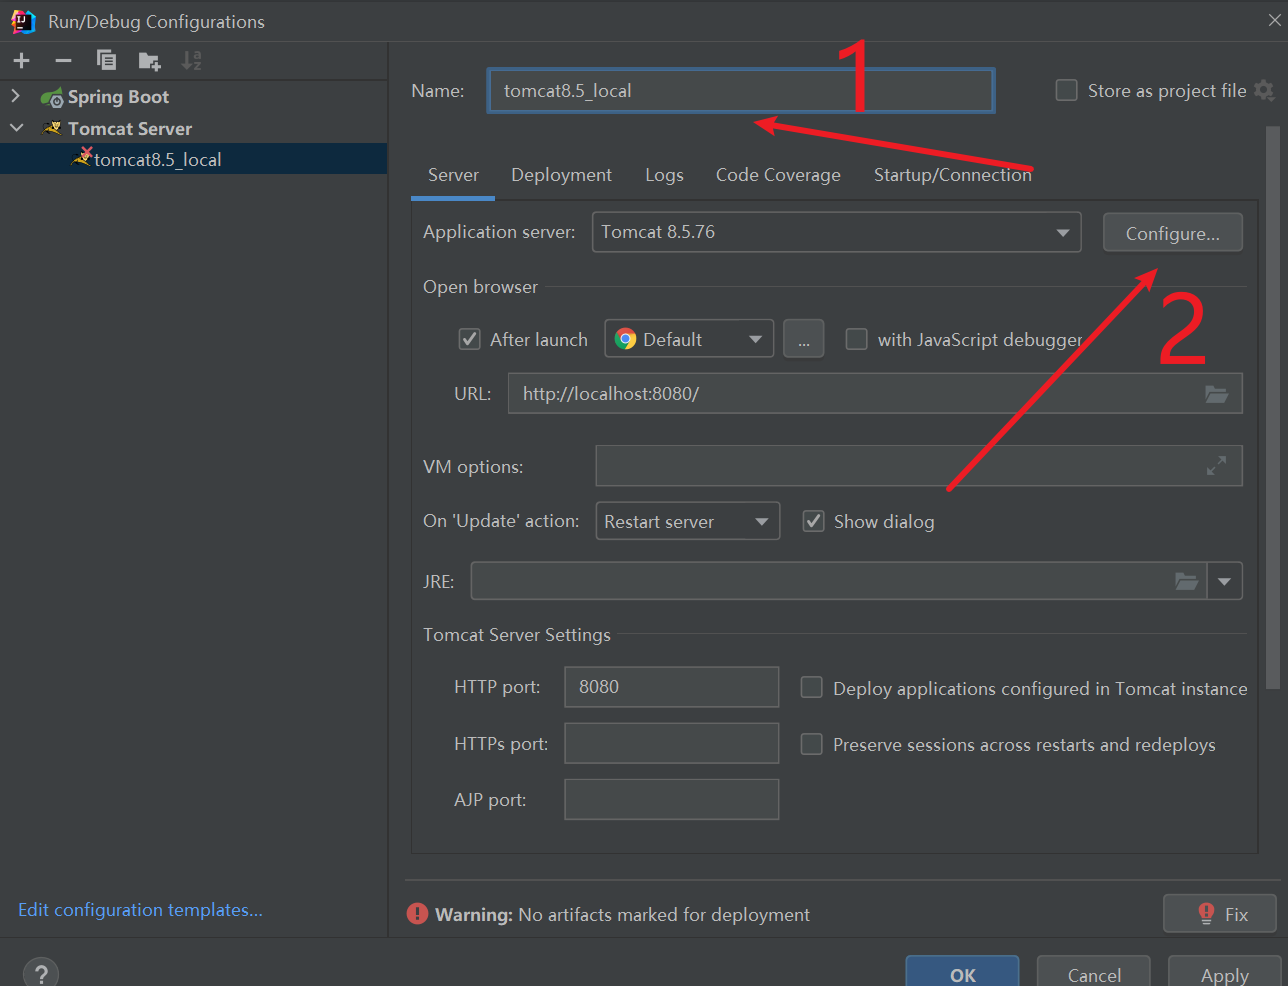
Task: Click the settings panel vertical scrollbar
Action: pos(1272,408)
